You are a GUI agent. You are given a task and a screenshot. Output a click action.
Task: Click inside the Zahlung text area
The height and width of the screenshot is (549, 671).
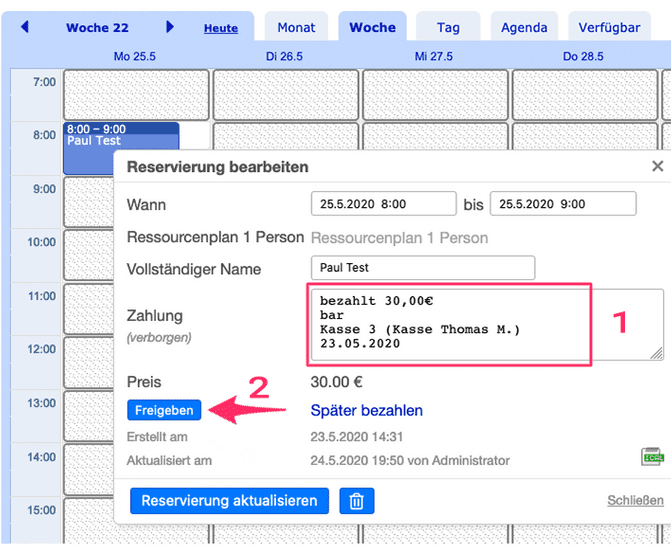tap(487, 324)
